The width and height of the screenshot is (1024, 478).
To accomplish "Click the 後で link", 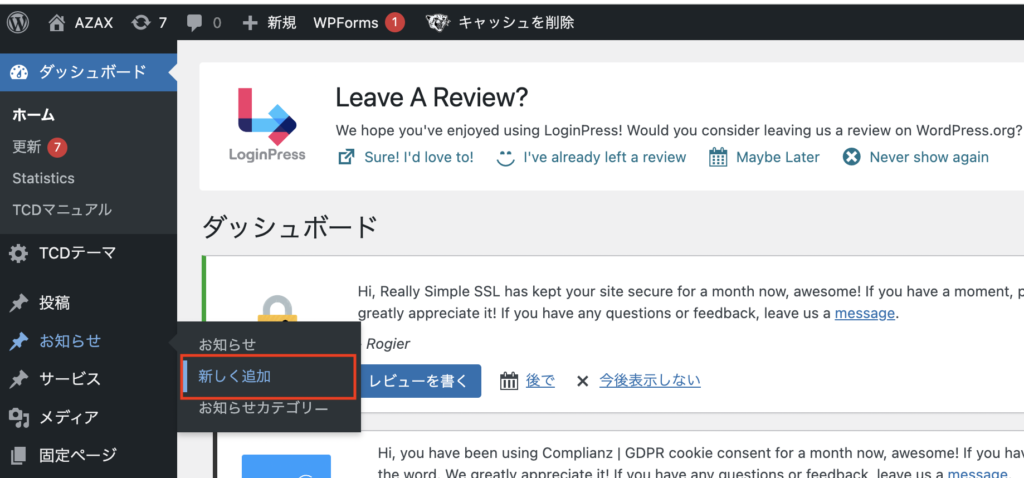I will point(541,381).
